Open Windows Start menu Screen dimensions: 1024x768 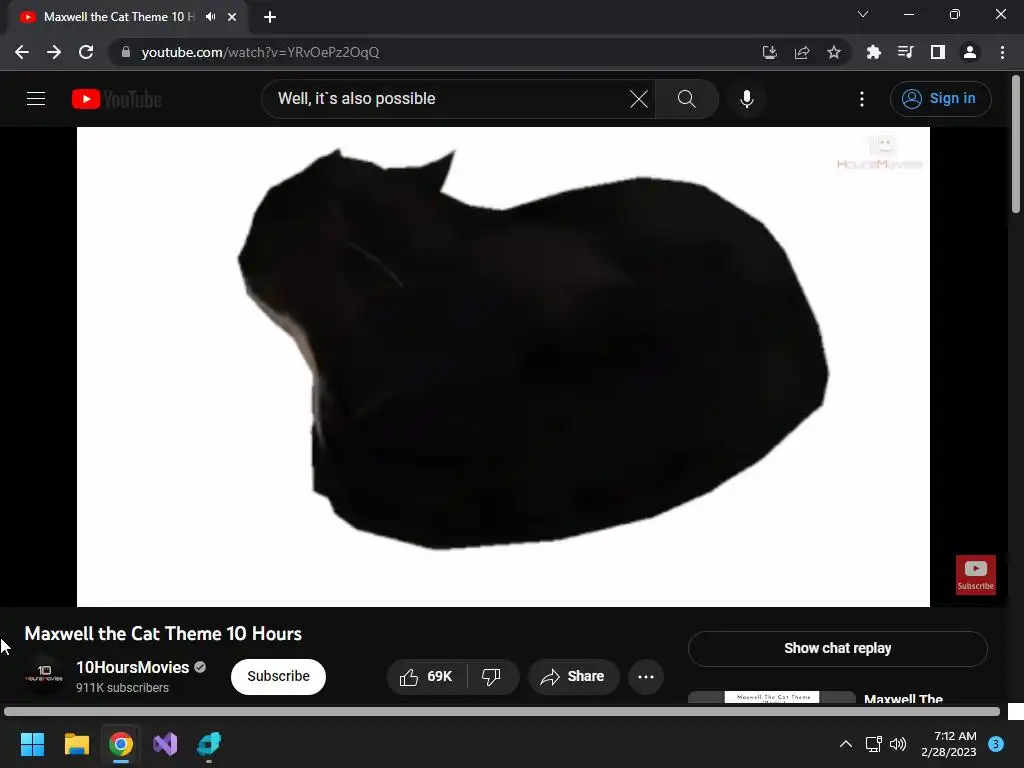tap(32, 744)
